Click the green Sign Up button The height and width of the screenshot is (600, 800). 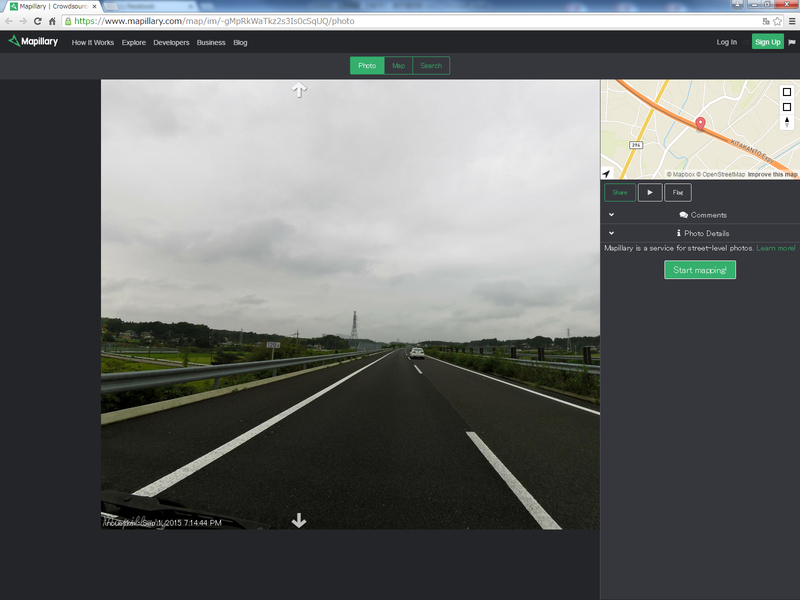(768, 42)
